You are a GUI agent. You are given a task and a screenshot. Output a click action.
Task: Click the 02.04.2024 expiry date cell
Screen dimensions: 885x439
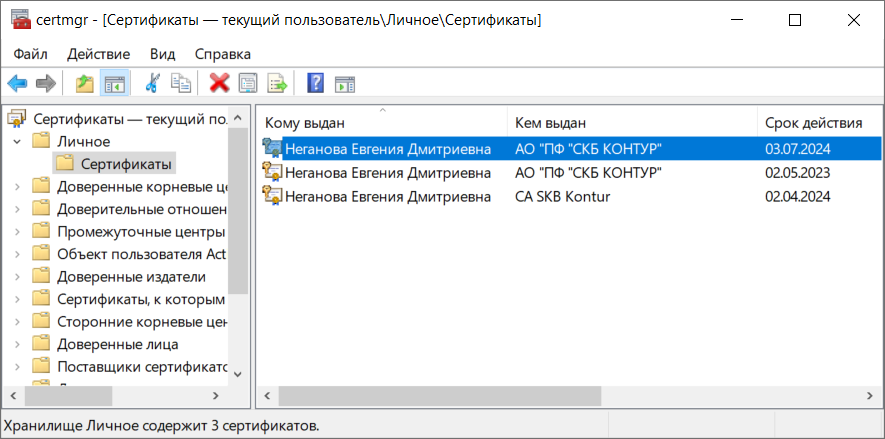click(798, 196)
